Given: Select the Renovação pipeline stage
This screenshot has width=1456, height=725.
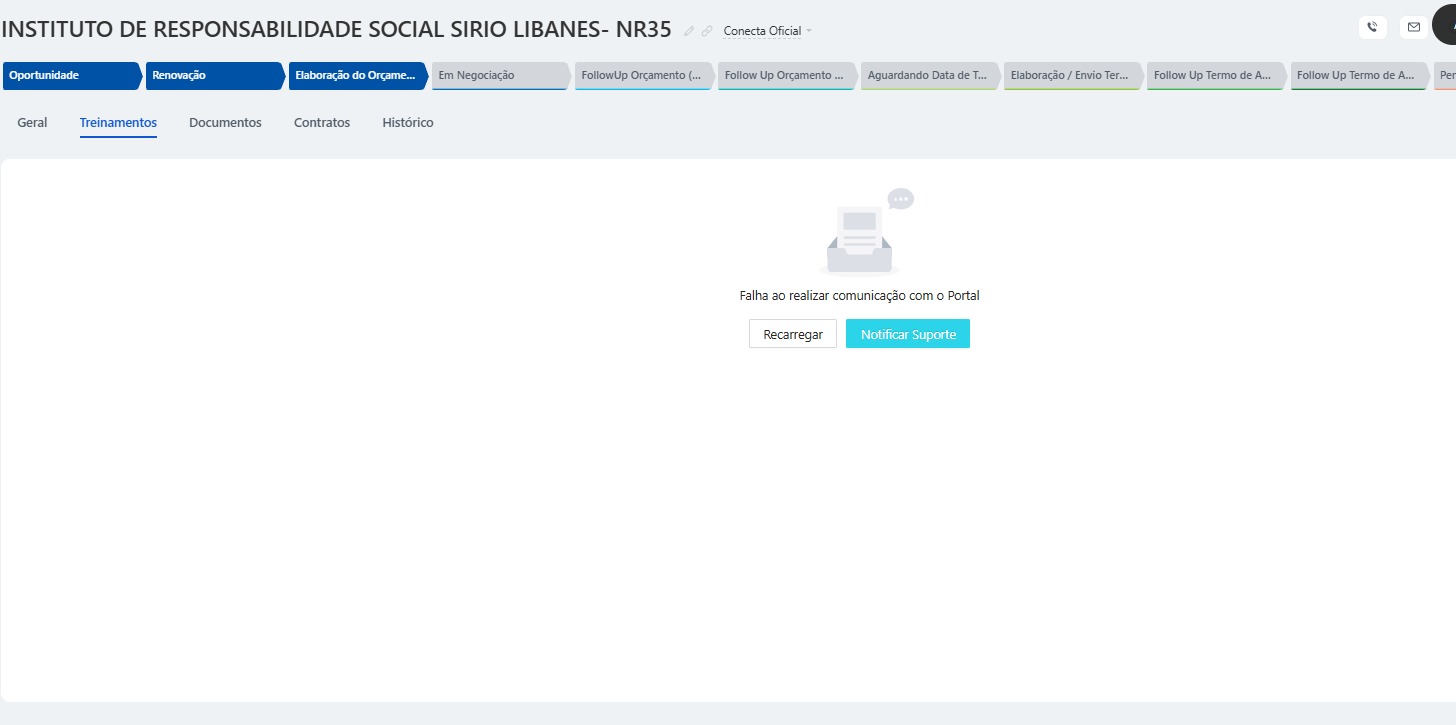Looking at the screenshot, I should click(x=213, y=76).
